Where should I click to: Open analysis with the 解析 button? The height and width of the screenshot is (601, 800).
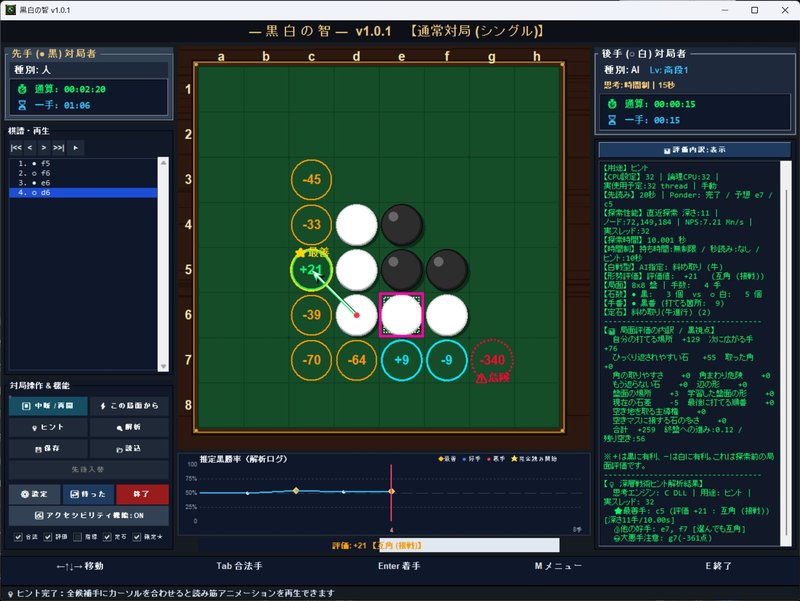click(129, 427)
